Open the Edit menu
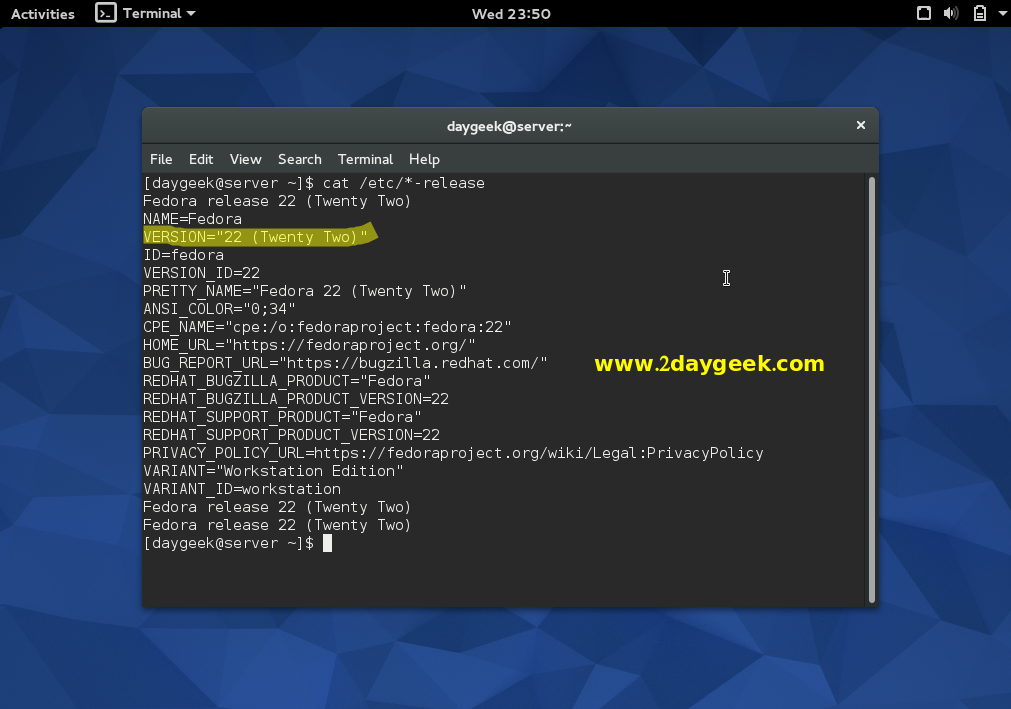Viewport: 1011px width, 709px height. (x=201, y=159)
